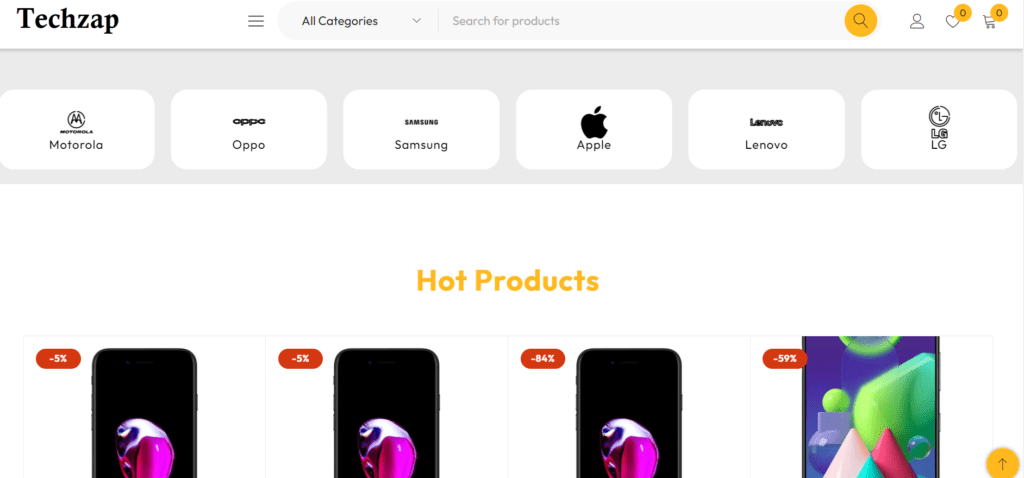Select the Motorola brand logo
Viewport: 1024px width, 478px height.
[x=76, y=121]
